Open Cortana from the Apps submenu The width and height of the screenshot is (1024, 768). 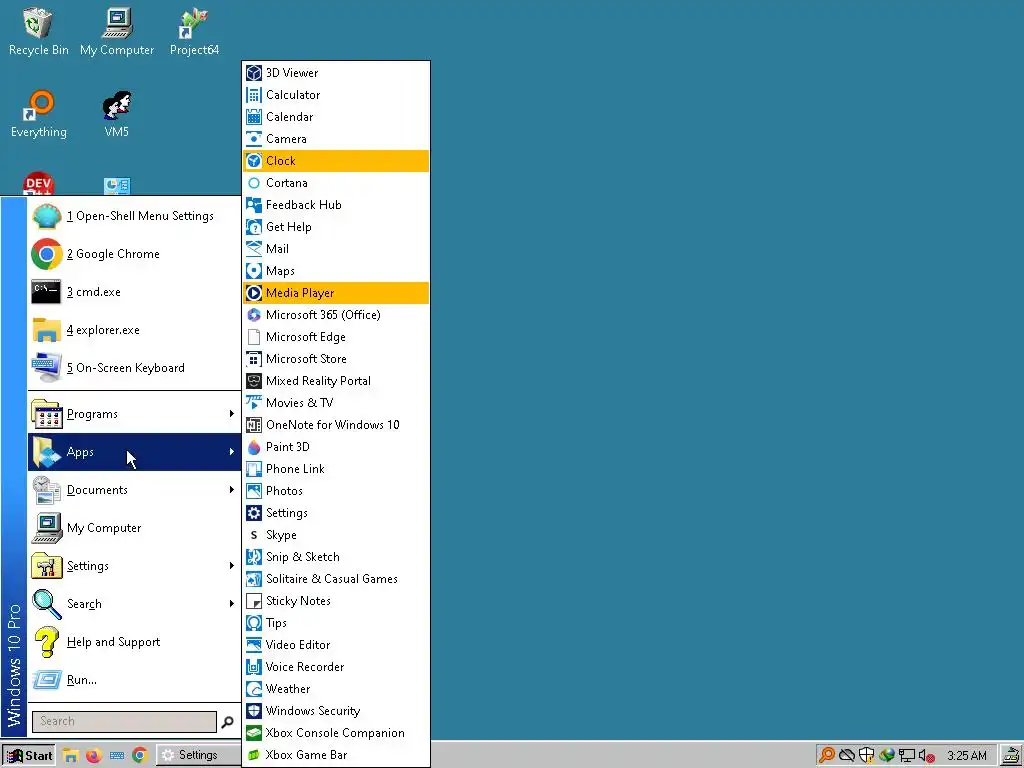pos(336,183)
